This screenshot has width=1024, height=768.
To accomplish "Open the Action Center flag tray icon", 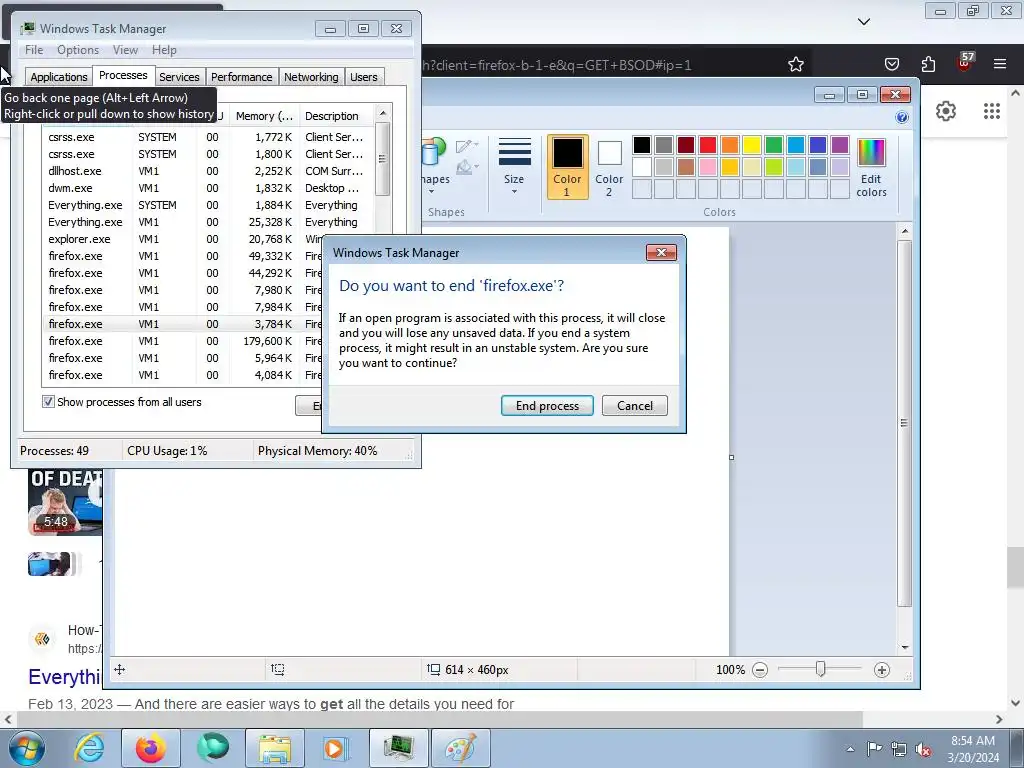I will pyautogui.click(x=874, y=748).
